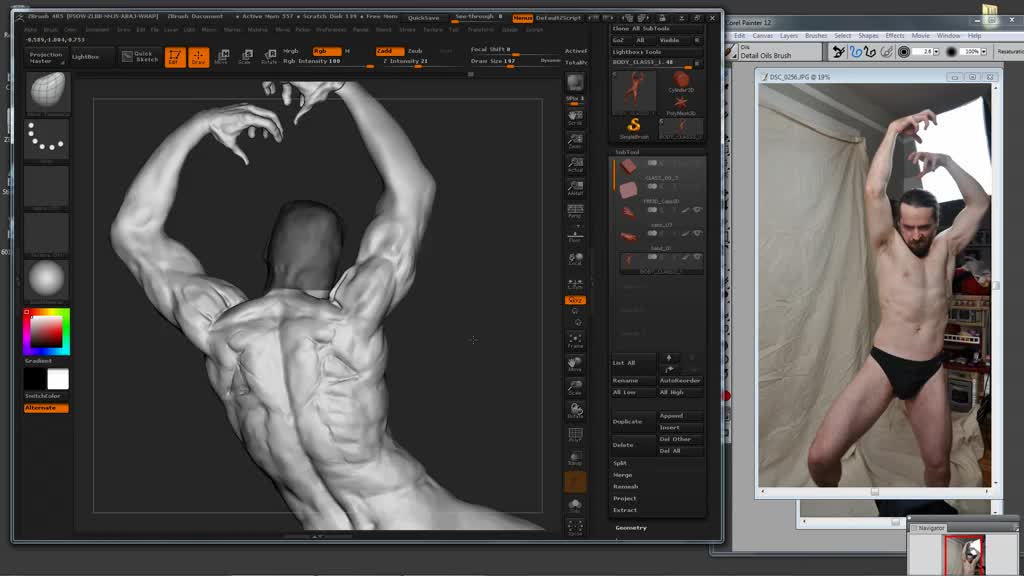Select the Scale transform tool
The width and height of the screenshot is (1024, 576).
tap(246, 57)
